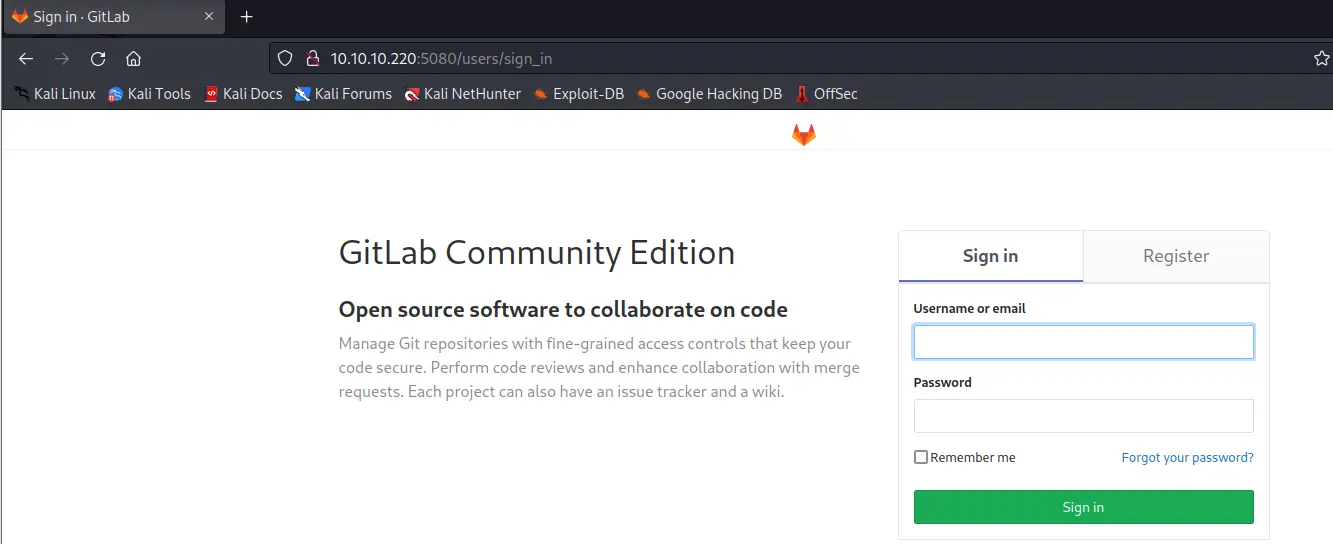Open the OffSec bookmark

coord(826,93)
